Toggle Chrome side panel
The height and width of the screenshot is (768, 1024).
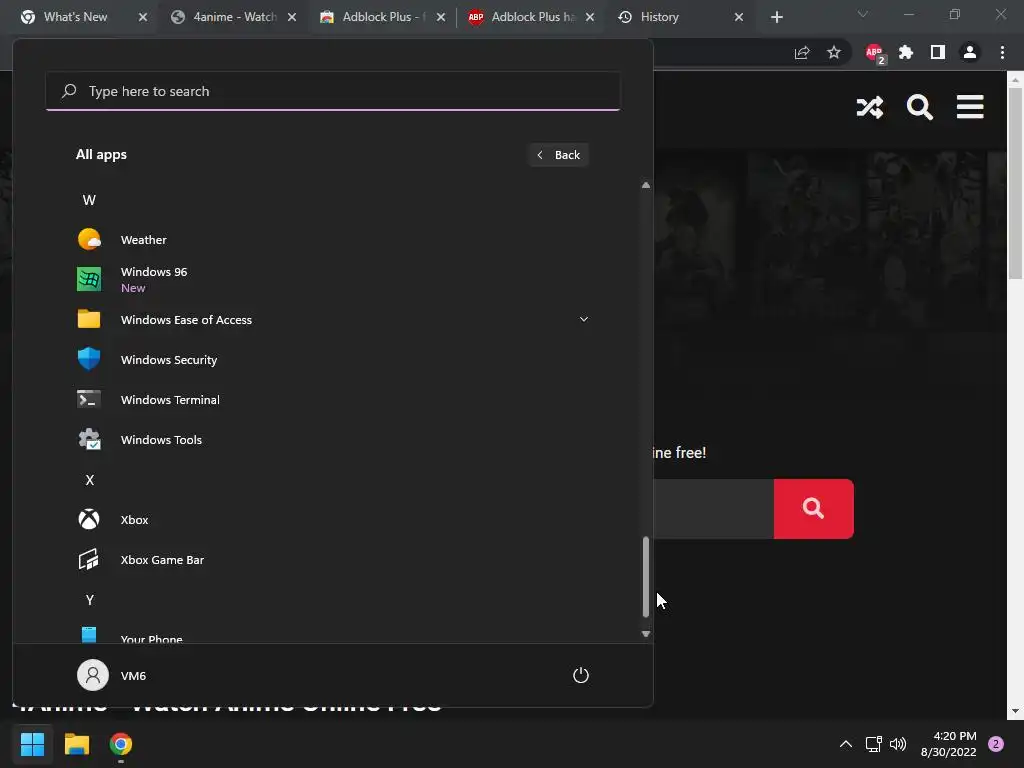click(x=938, y=52)
